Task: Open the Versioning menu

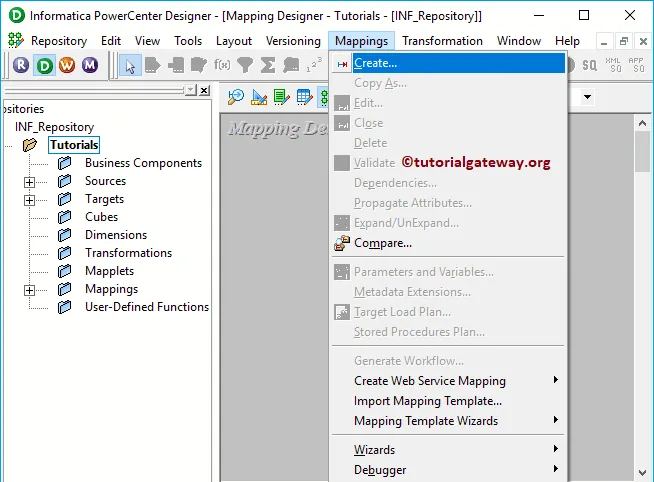Action: [x=293, y=41]
